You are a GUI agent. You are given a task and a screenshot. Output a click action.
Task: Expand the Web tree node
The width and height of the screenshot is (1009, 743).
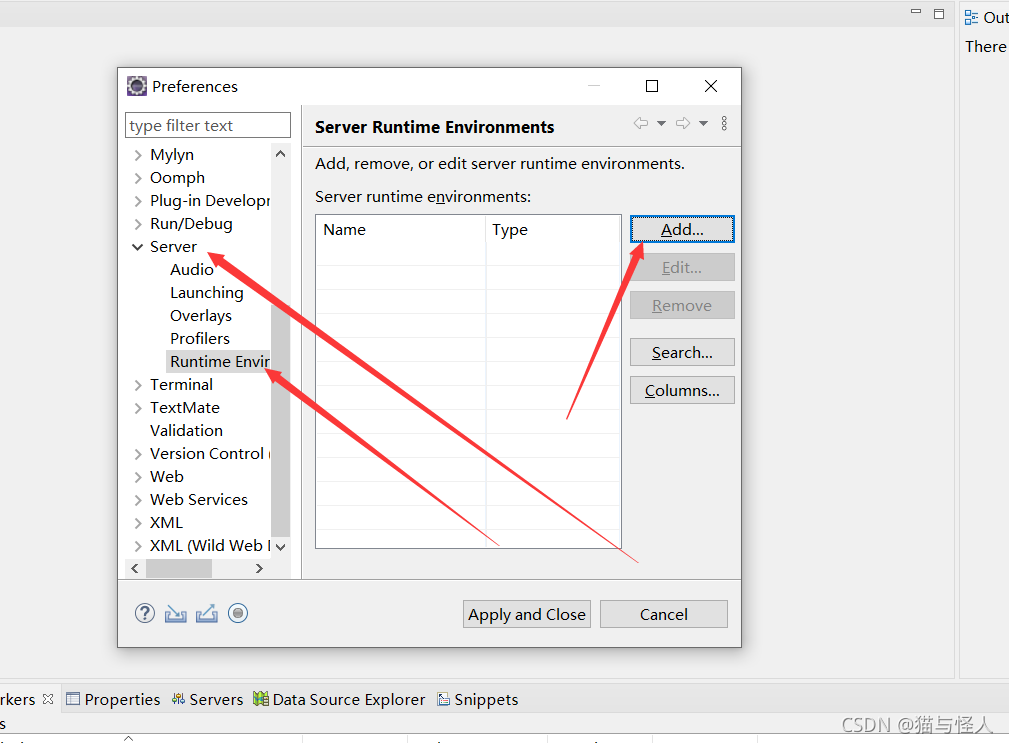coord(138,477)
